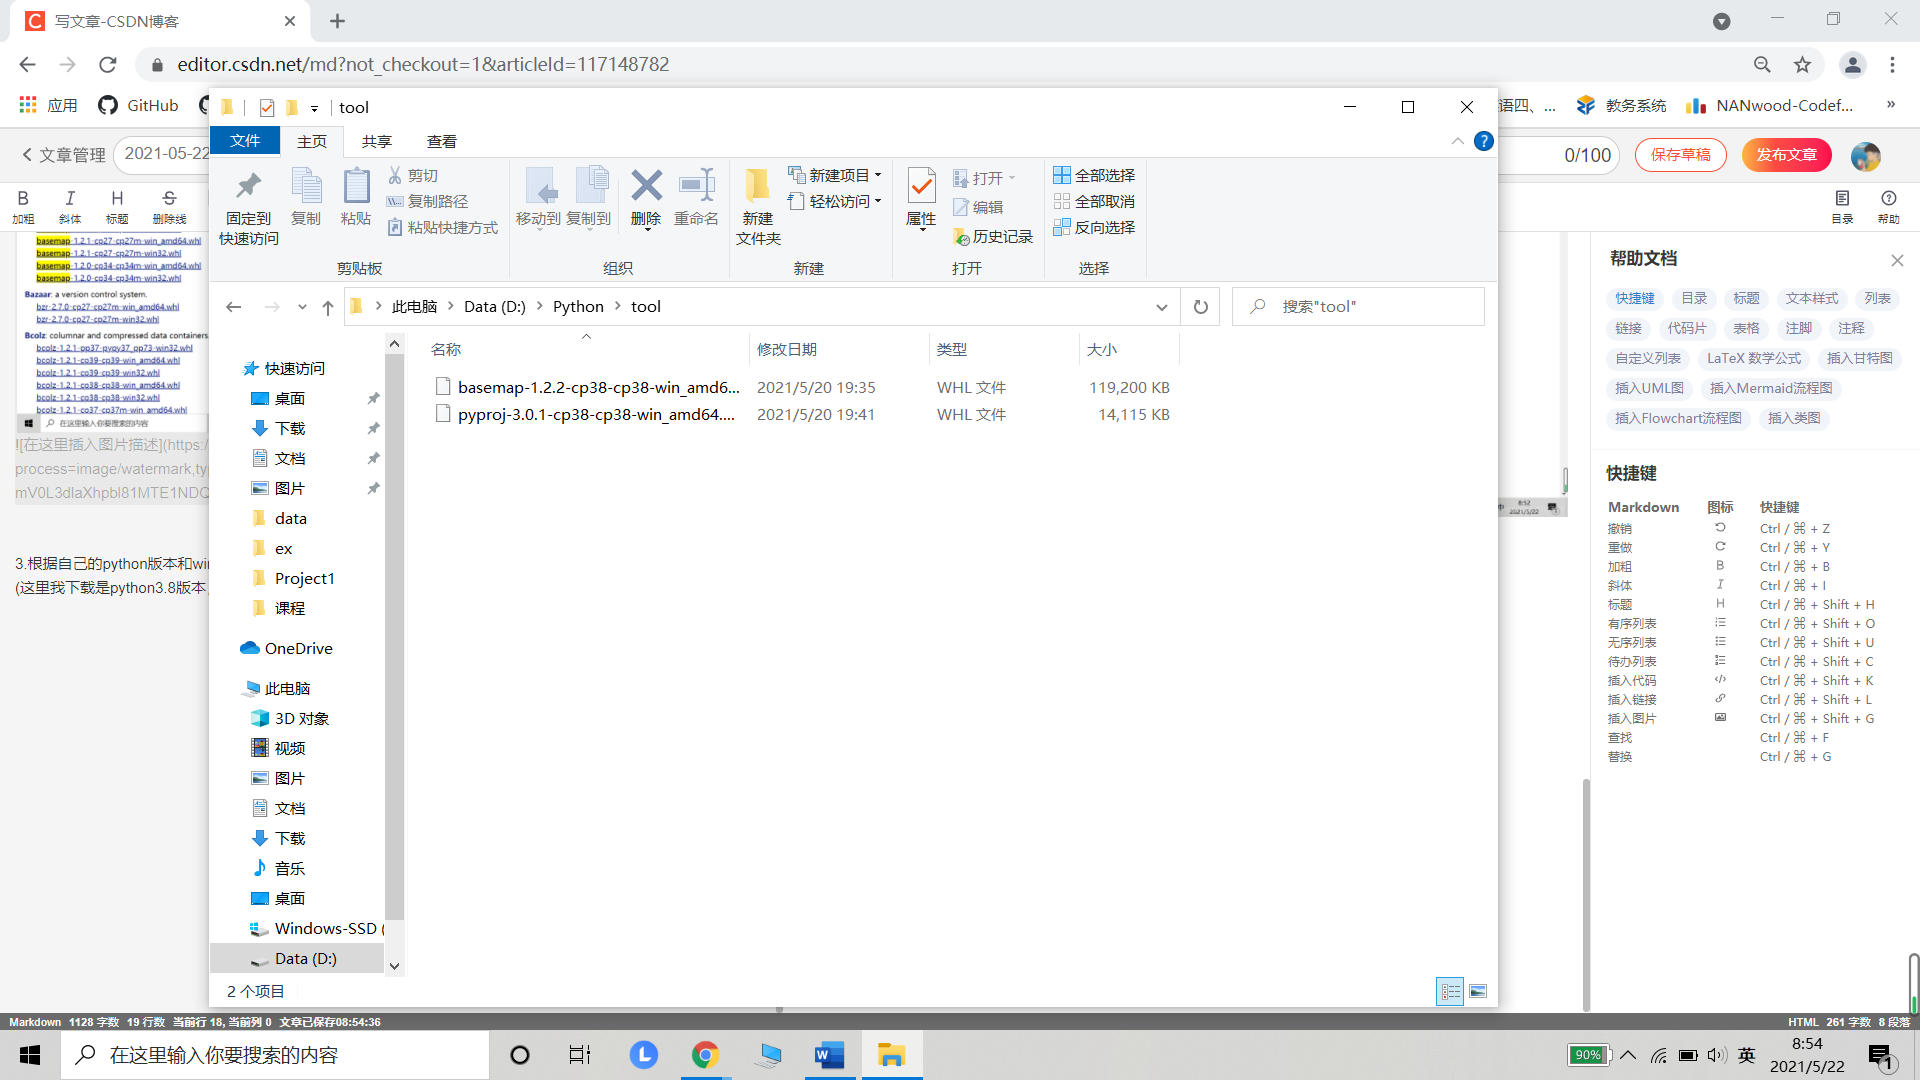Image resolution: width=1920 pixels, height=1080 pixels.
Task: Expand the address bar history dropdown
Action: [1161, 307]
